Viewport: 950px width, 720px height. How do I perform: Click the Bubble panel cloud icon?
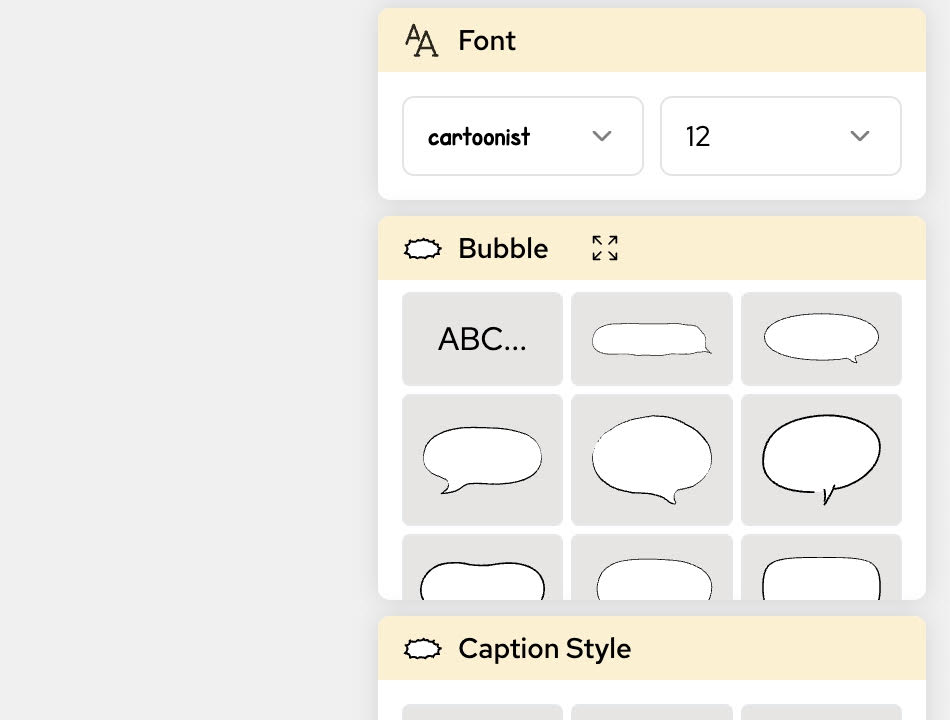(422, 248)
